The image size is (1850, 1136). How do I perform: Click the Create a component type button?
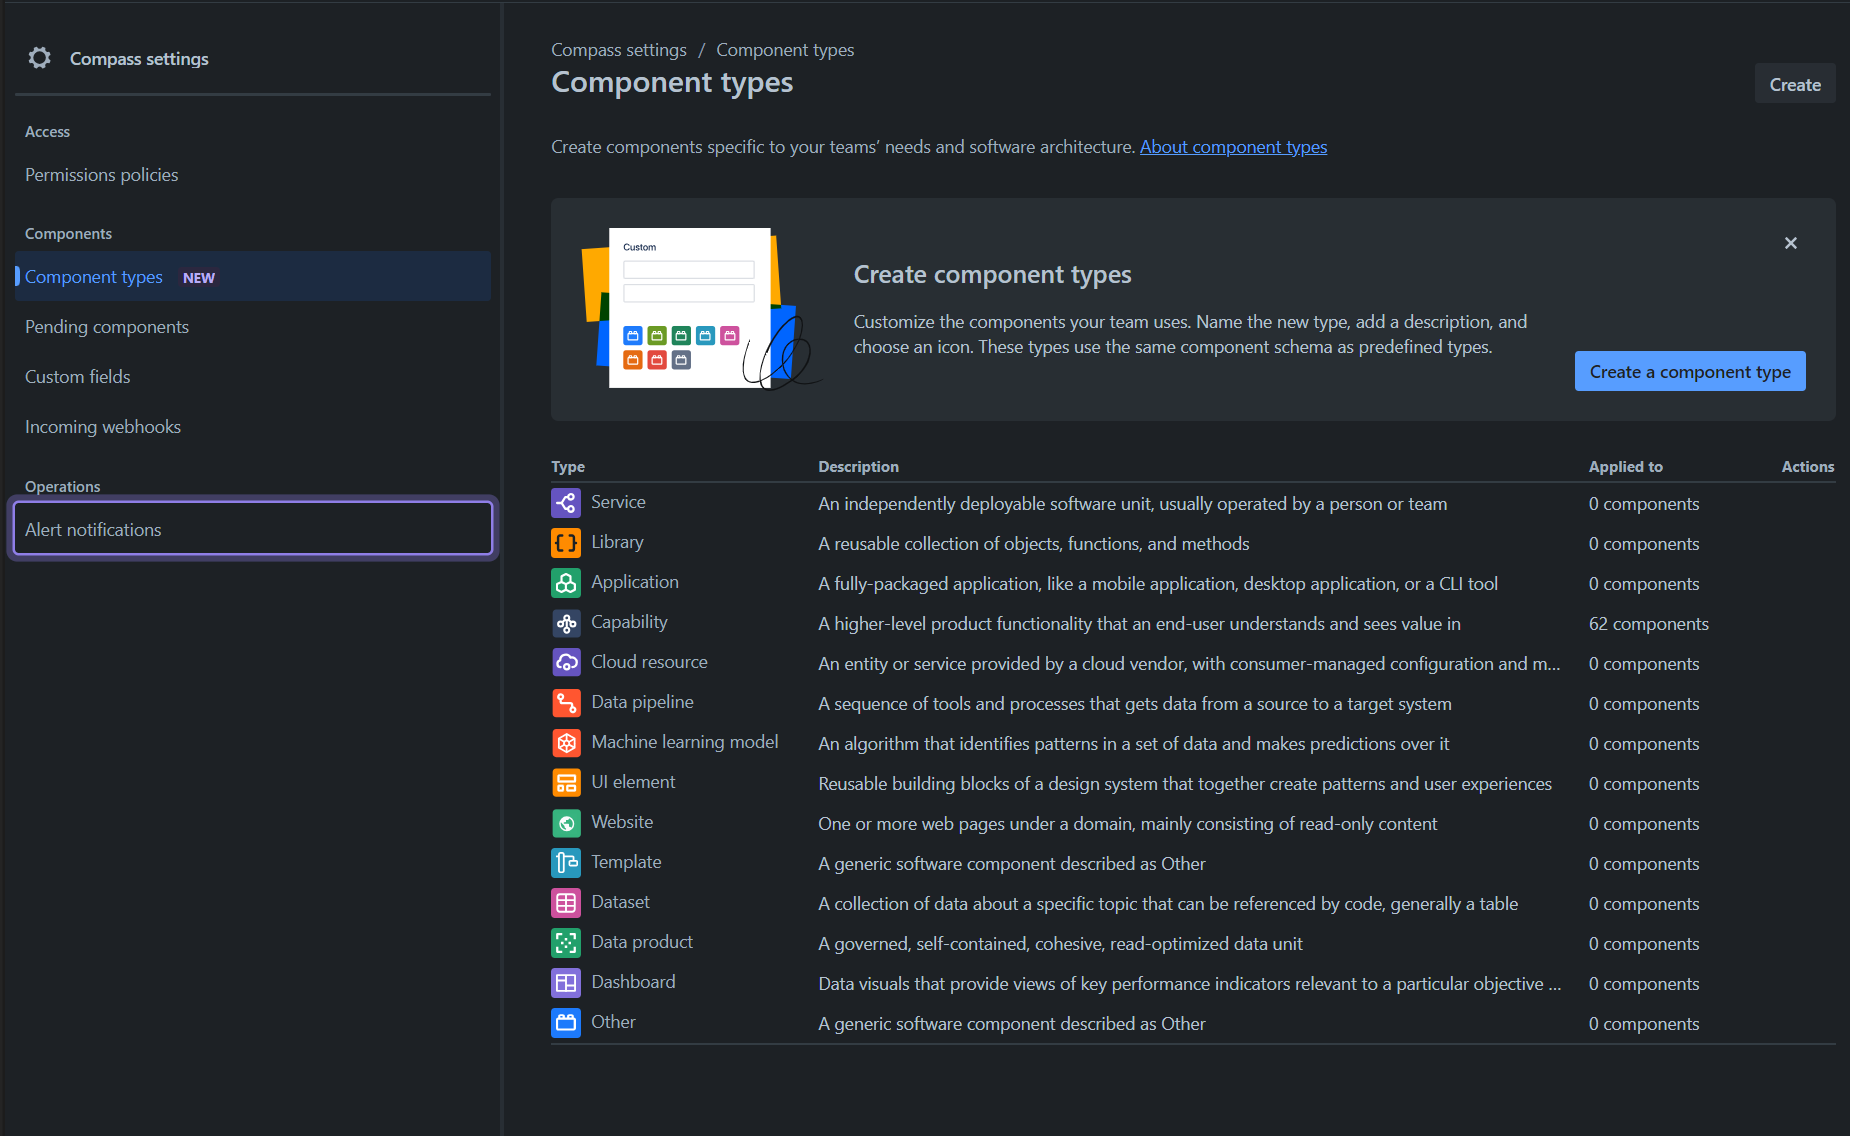1689,371
